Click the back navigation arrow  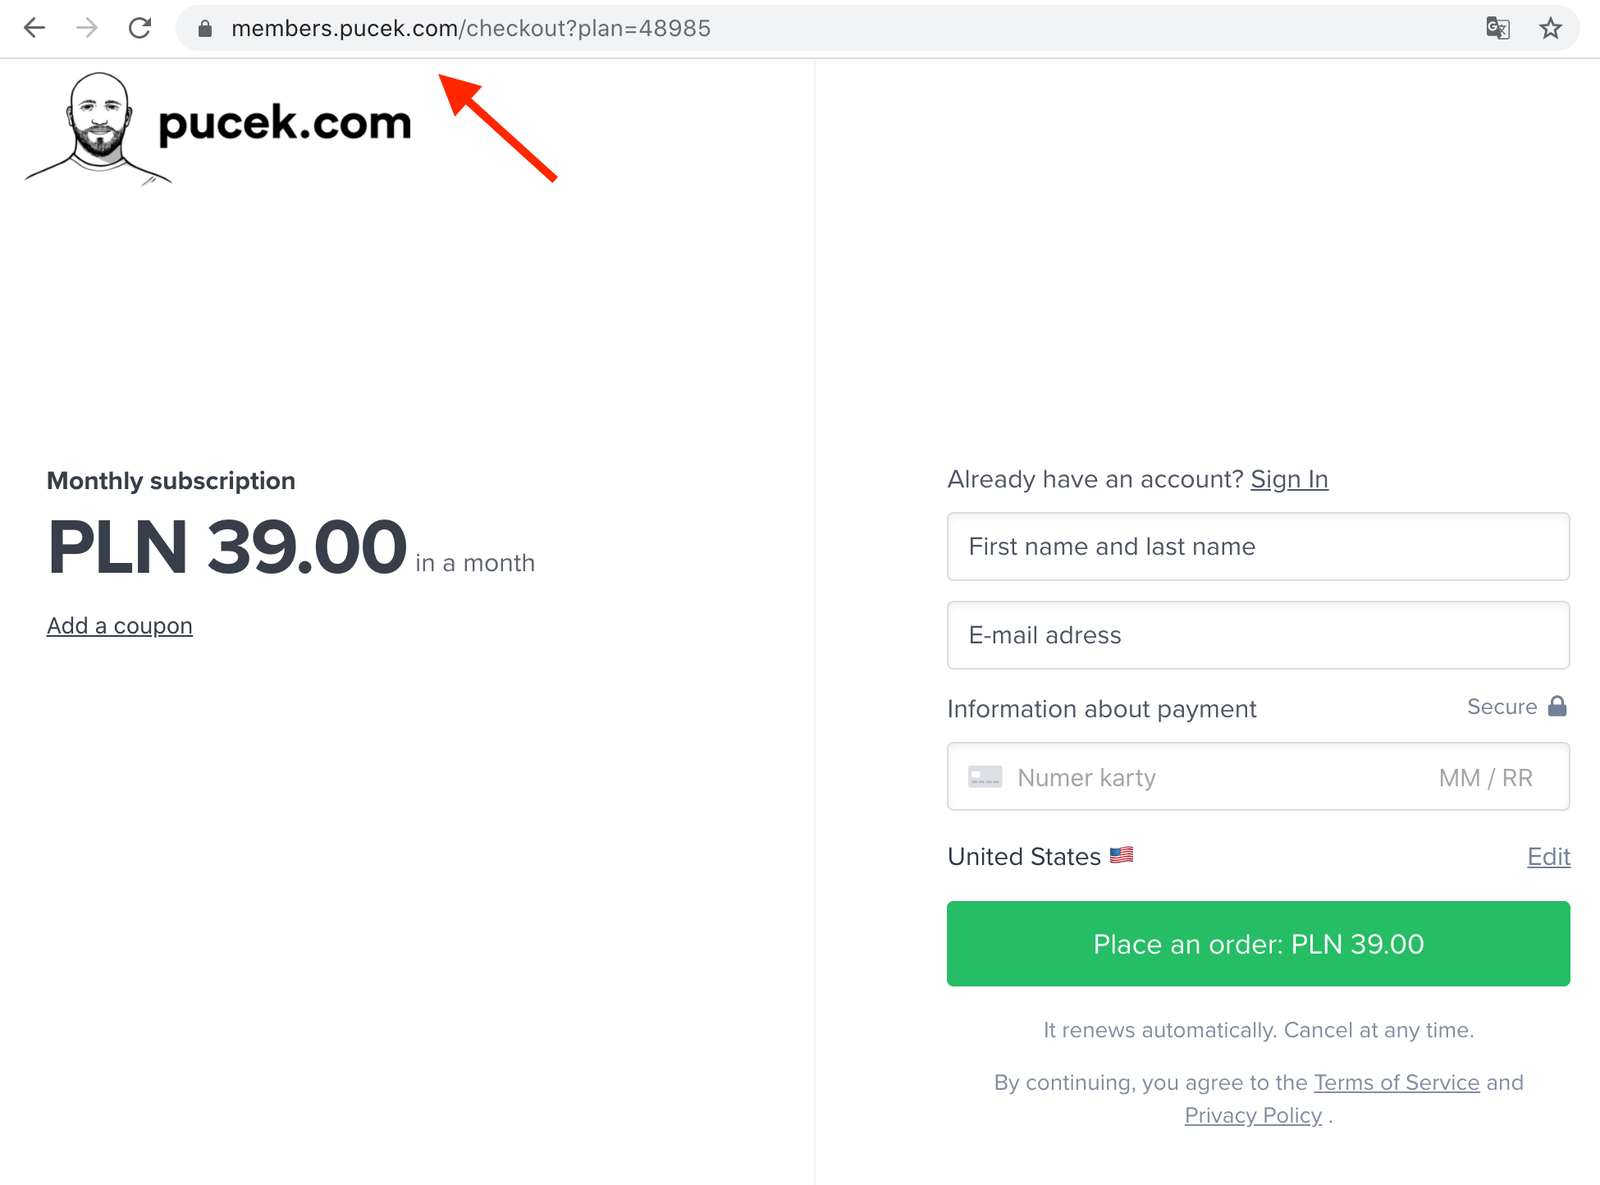click(35, 28)
